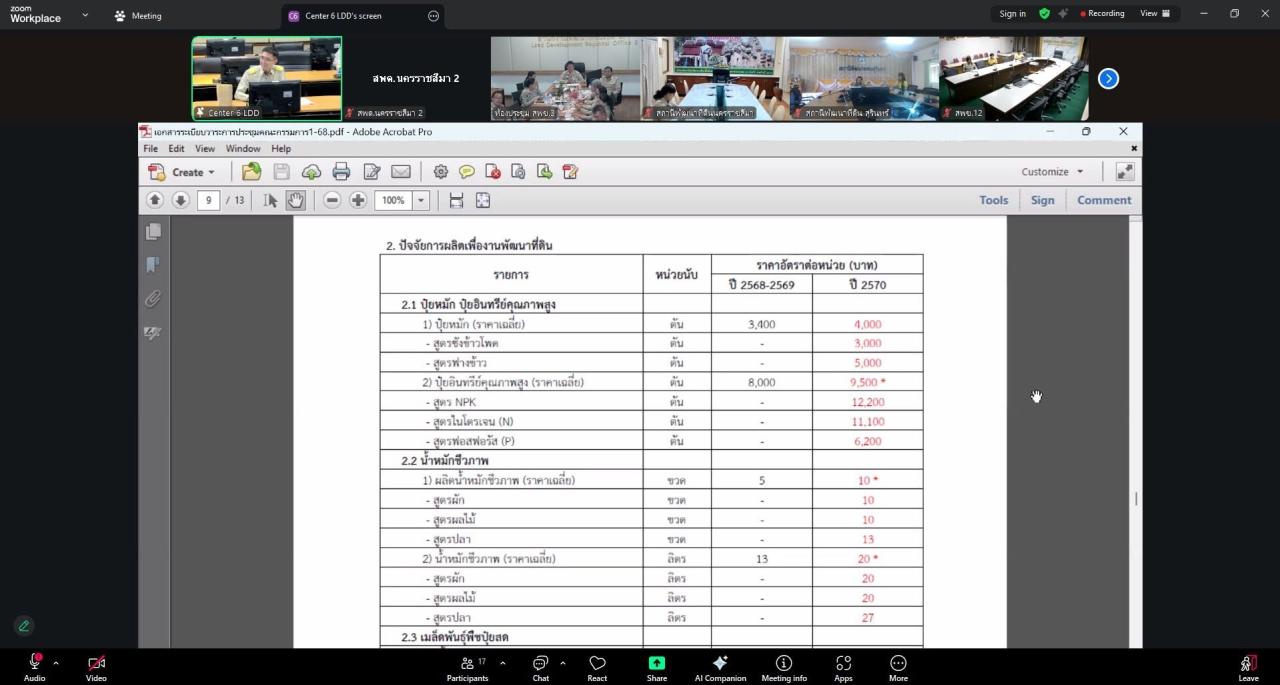Click the Save file icon in Acrobat
This screenshot has width=1280, height=685.
point(282,172)
